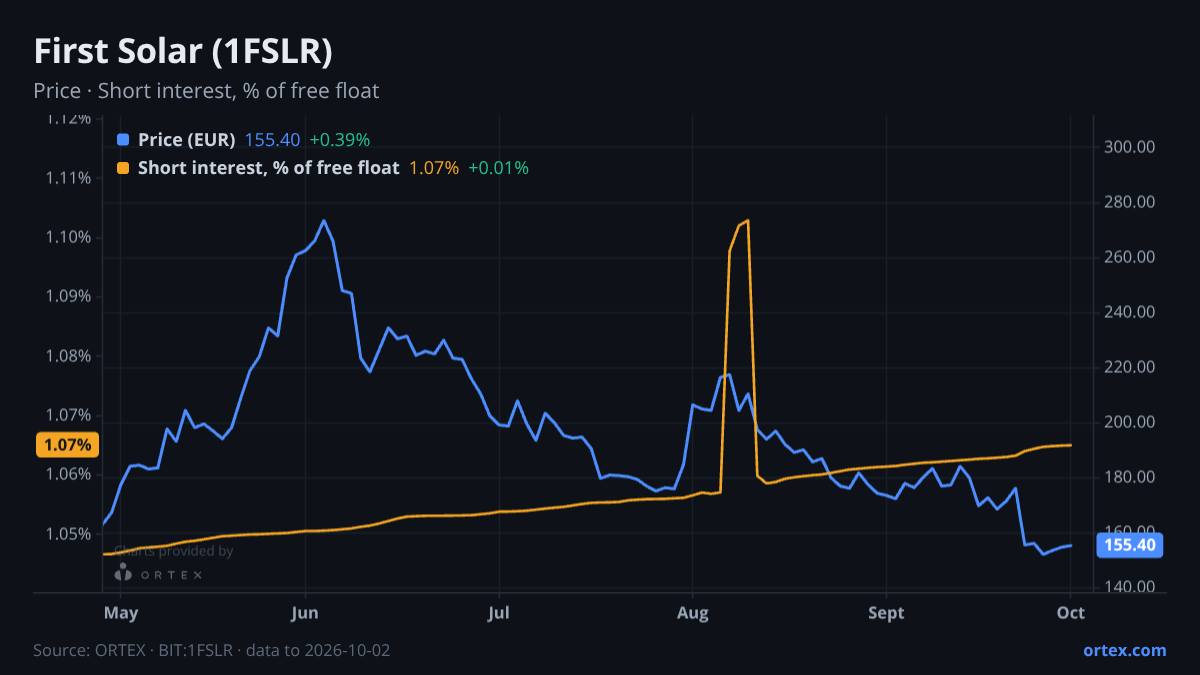Click the 1.09% left axis label
The height and width of the screenshot is (675, 1200).
pos(70,297)
